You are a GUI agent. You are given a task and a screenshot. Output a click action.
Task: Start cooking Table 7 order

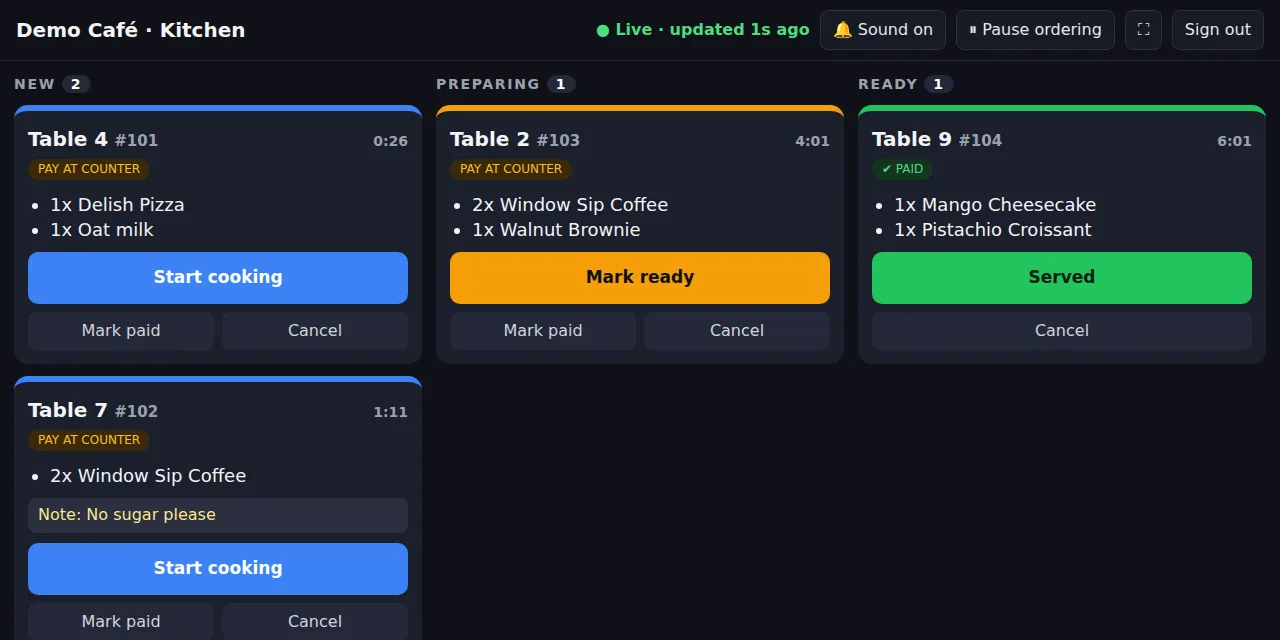click(x=218, y=569)
